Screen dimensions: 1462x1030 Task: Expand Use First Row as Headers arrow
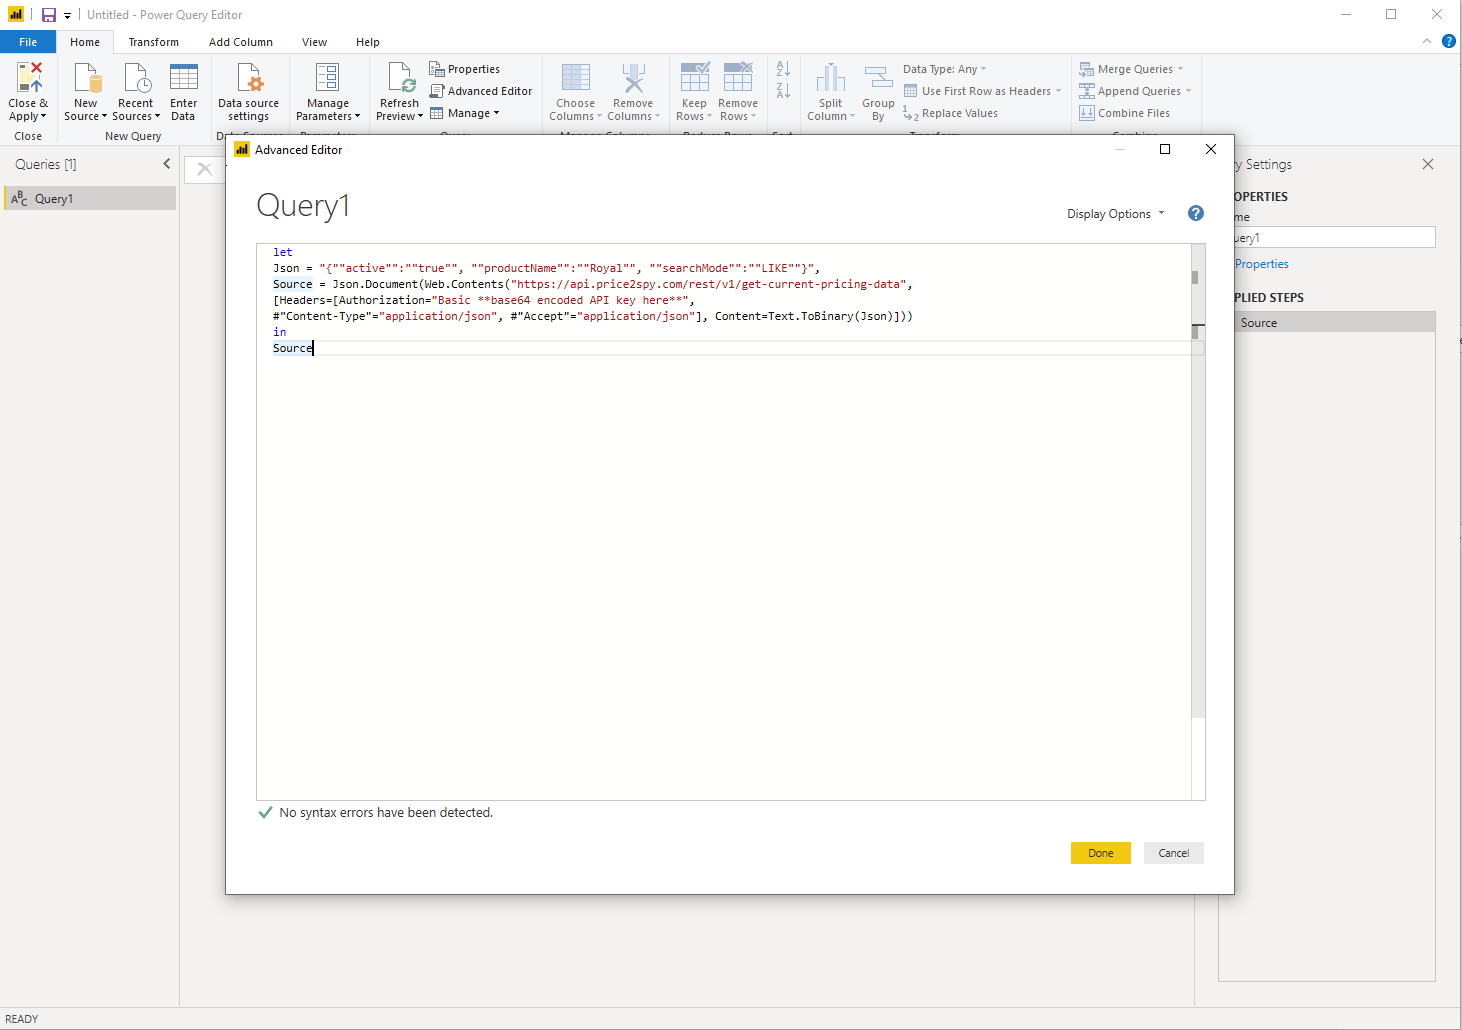[x=1059, y=91]
